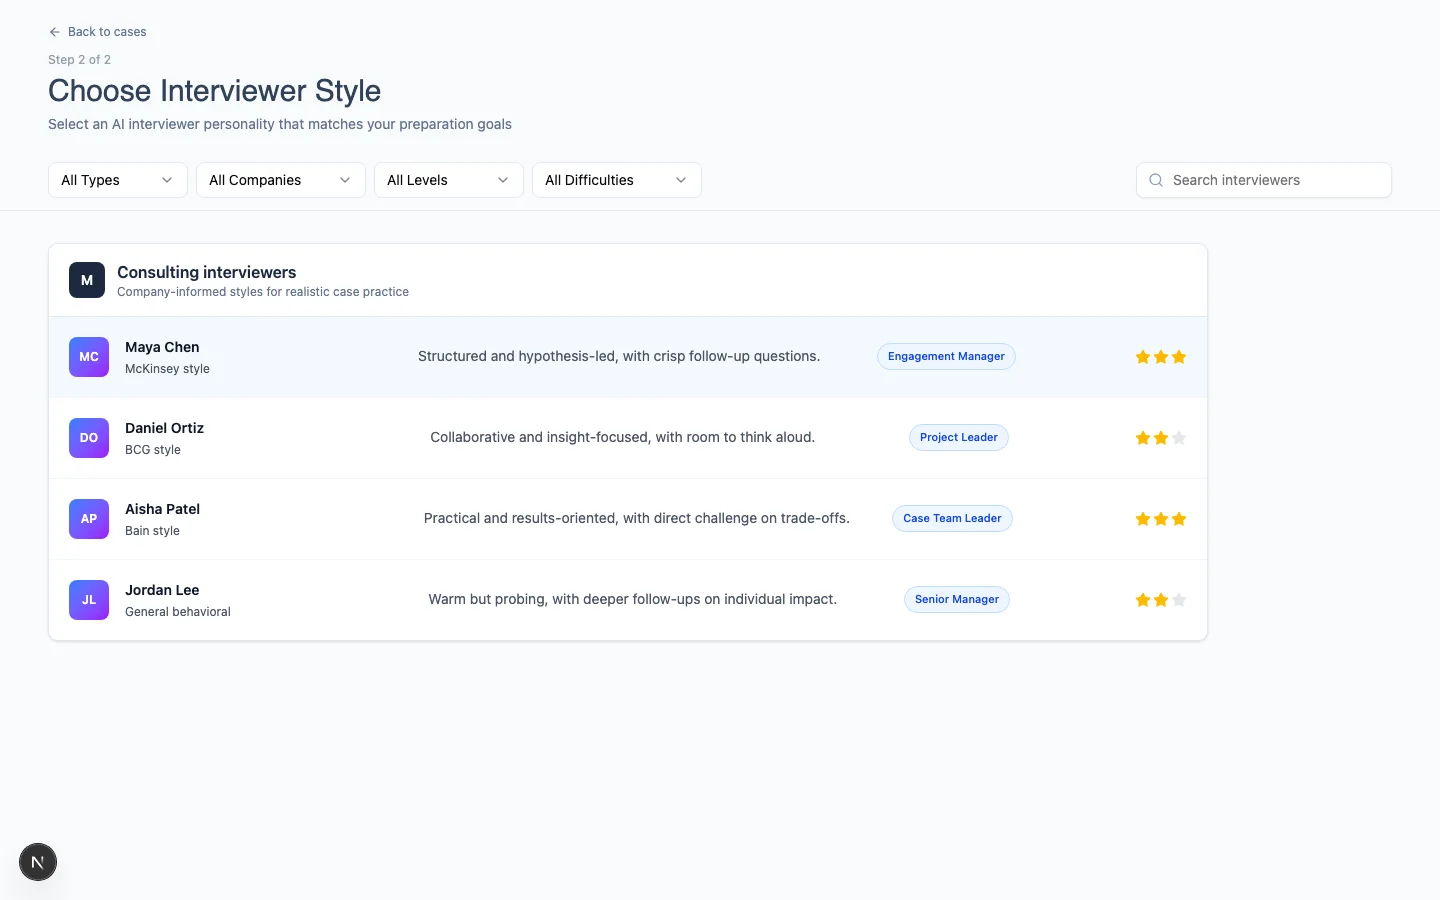
Task: Click the Case Team Leader badge
Action: (952, 519)
